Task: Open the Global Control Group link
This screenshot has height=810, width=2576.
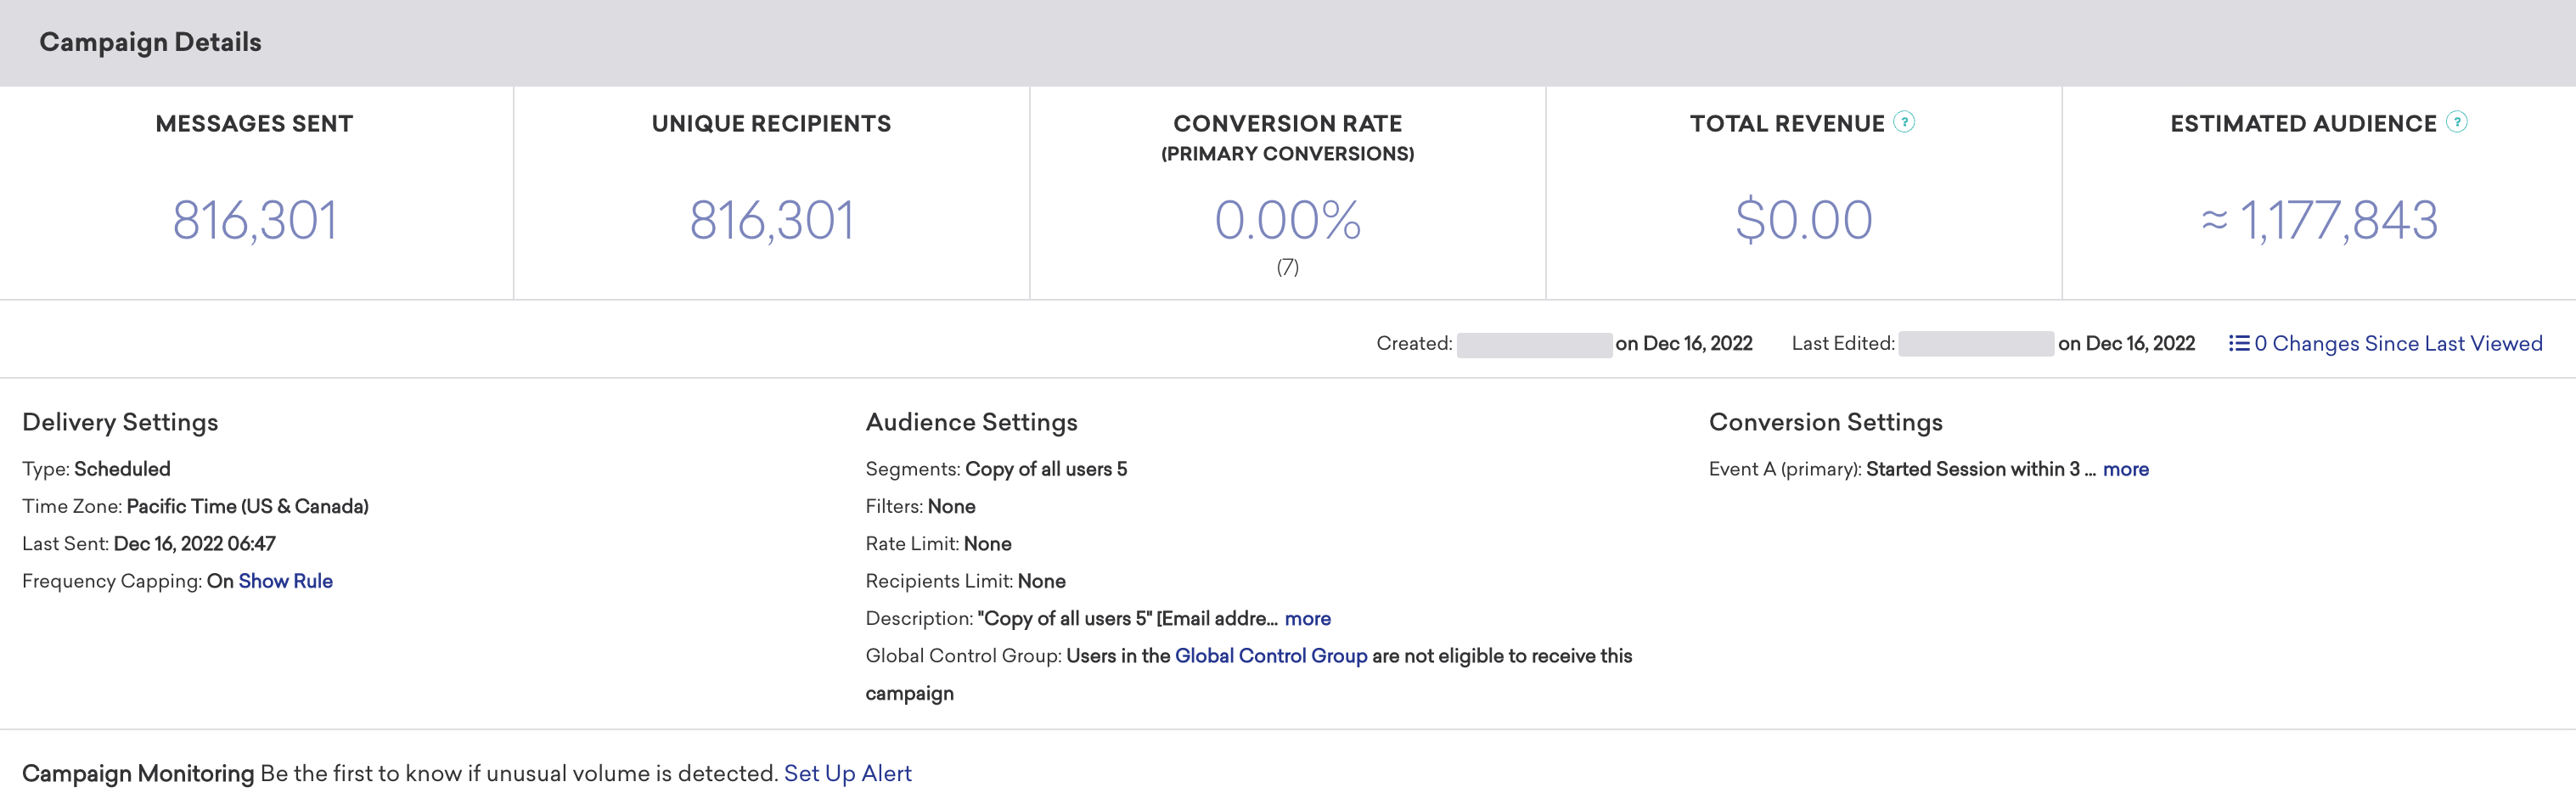Action: point(1270,656)
